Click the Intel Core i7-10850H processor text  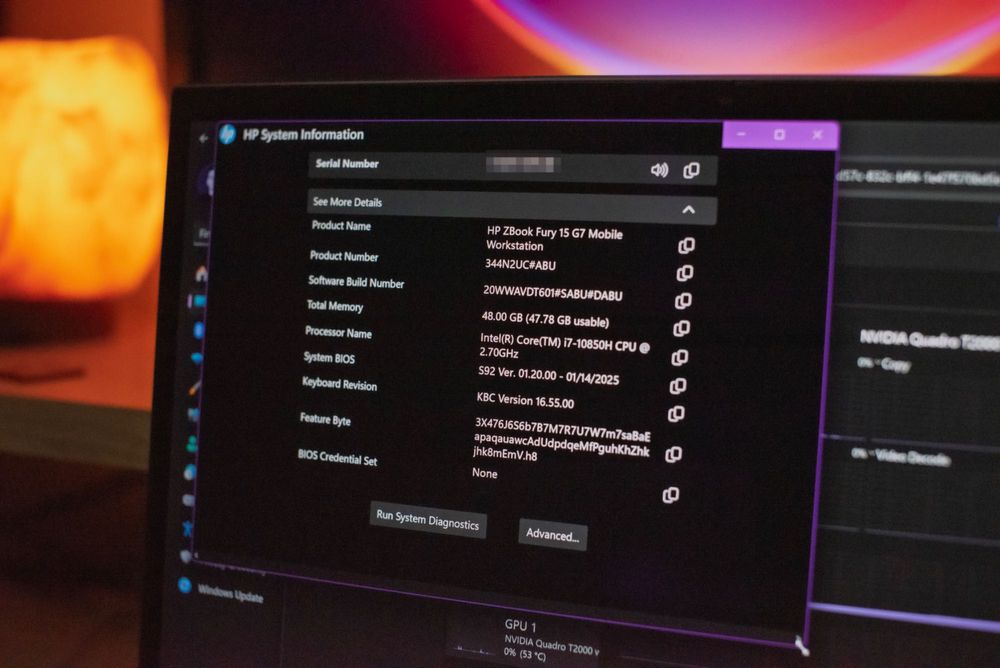click(x=564, y=345)
